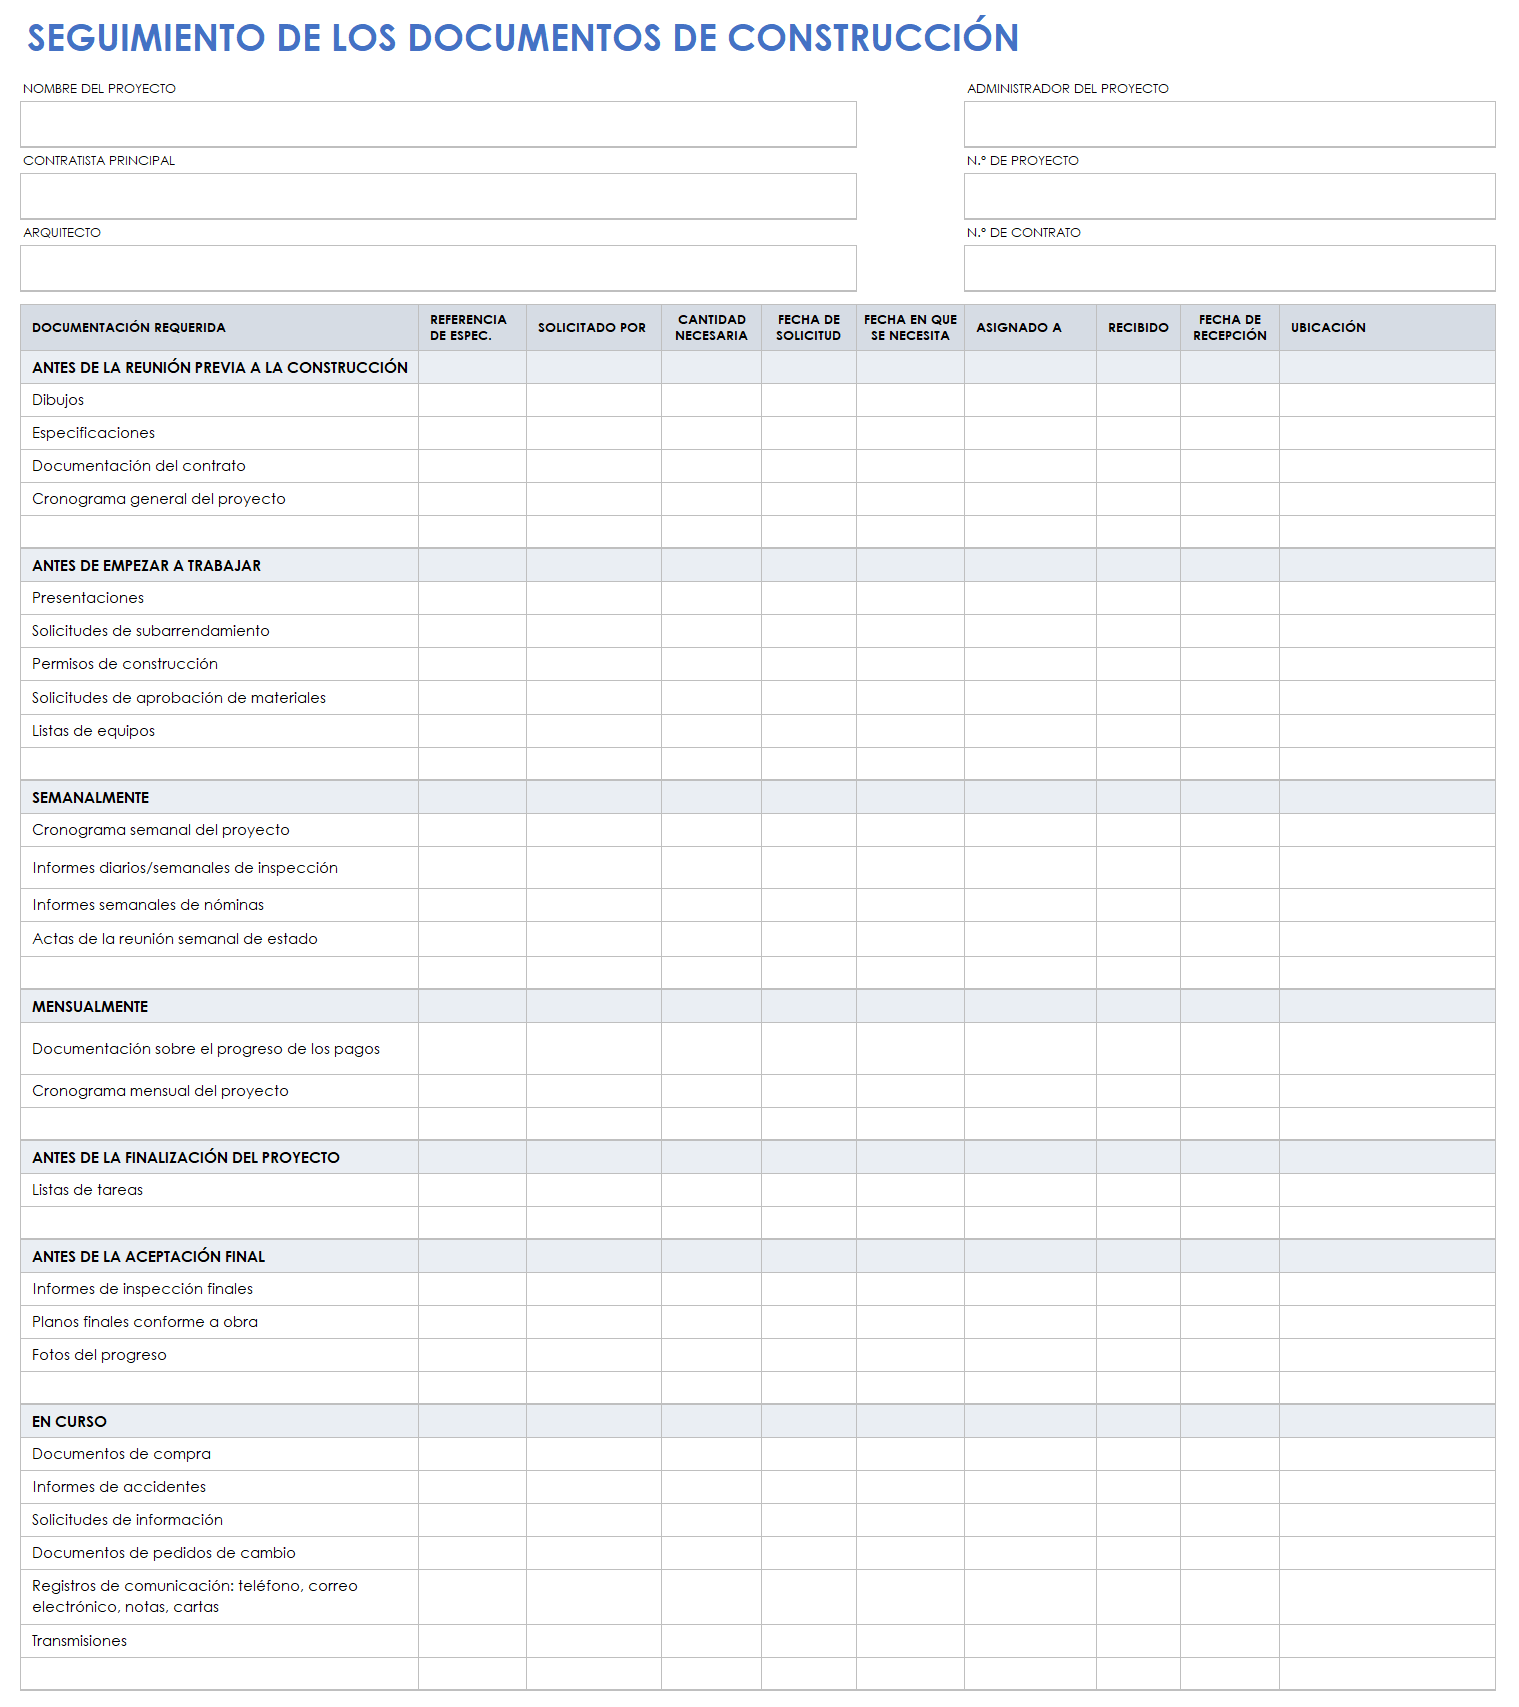
Task: Click the 'Fotos del progreso' cell
Action: pyautogui.click(x=219, y=1355)
